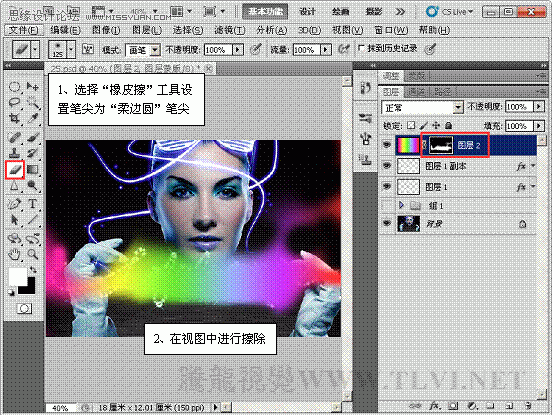Toggle lock position icon
552x415 pixels.
[x=436, y=125]
